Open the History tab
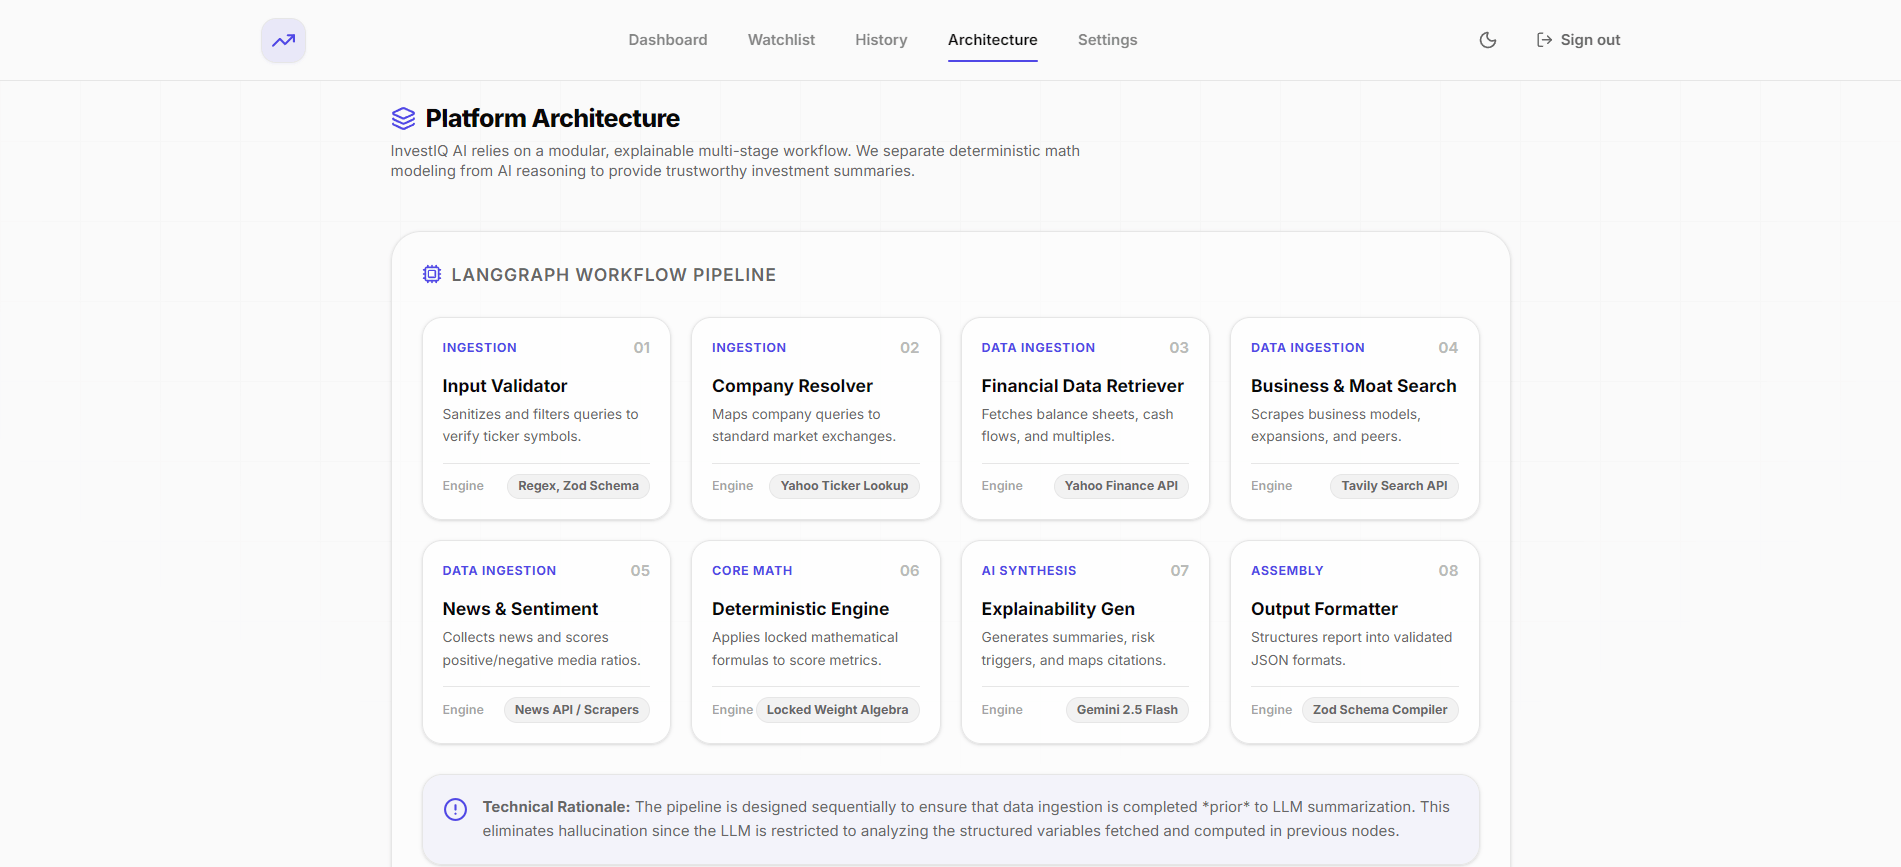The width and height of the screenshot is (1901, 867). (x=881, y=40)
